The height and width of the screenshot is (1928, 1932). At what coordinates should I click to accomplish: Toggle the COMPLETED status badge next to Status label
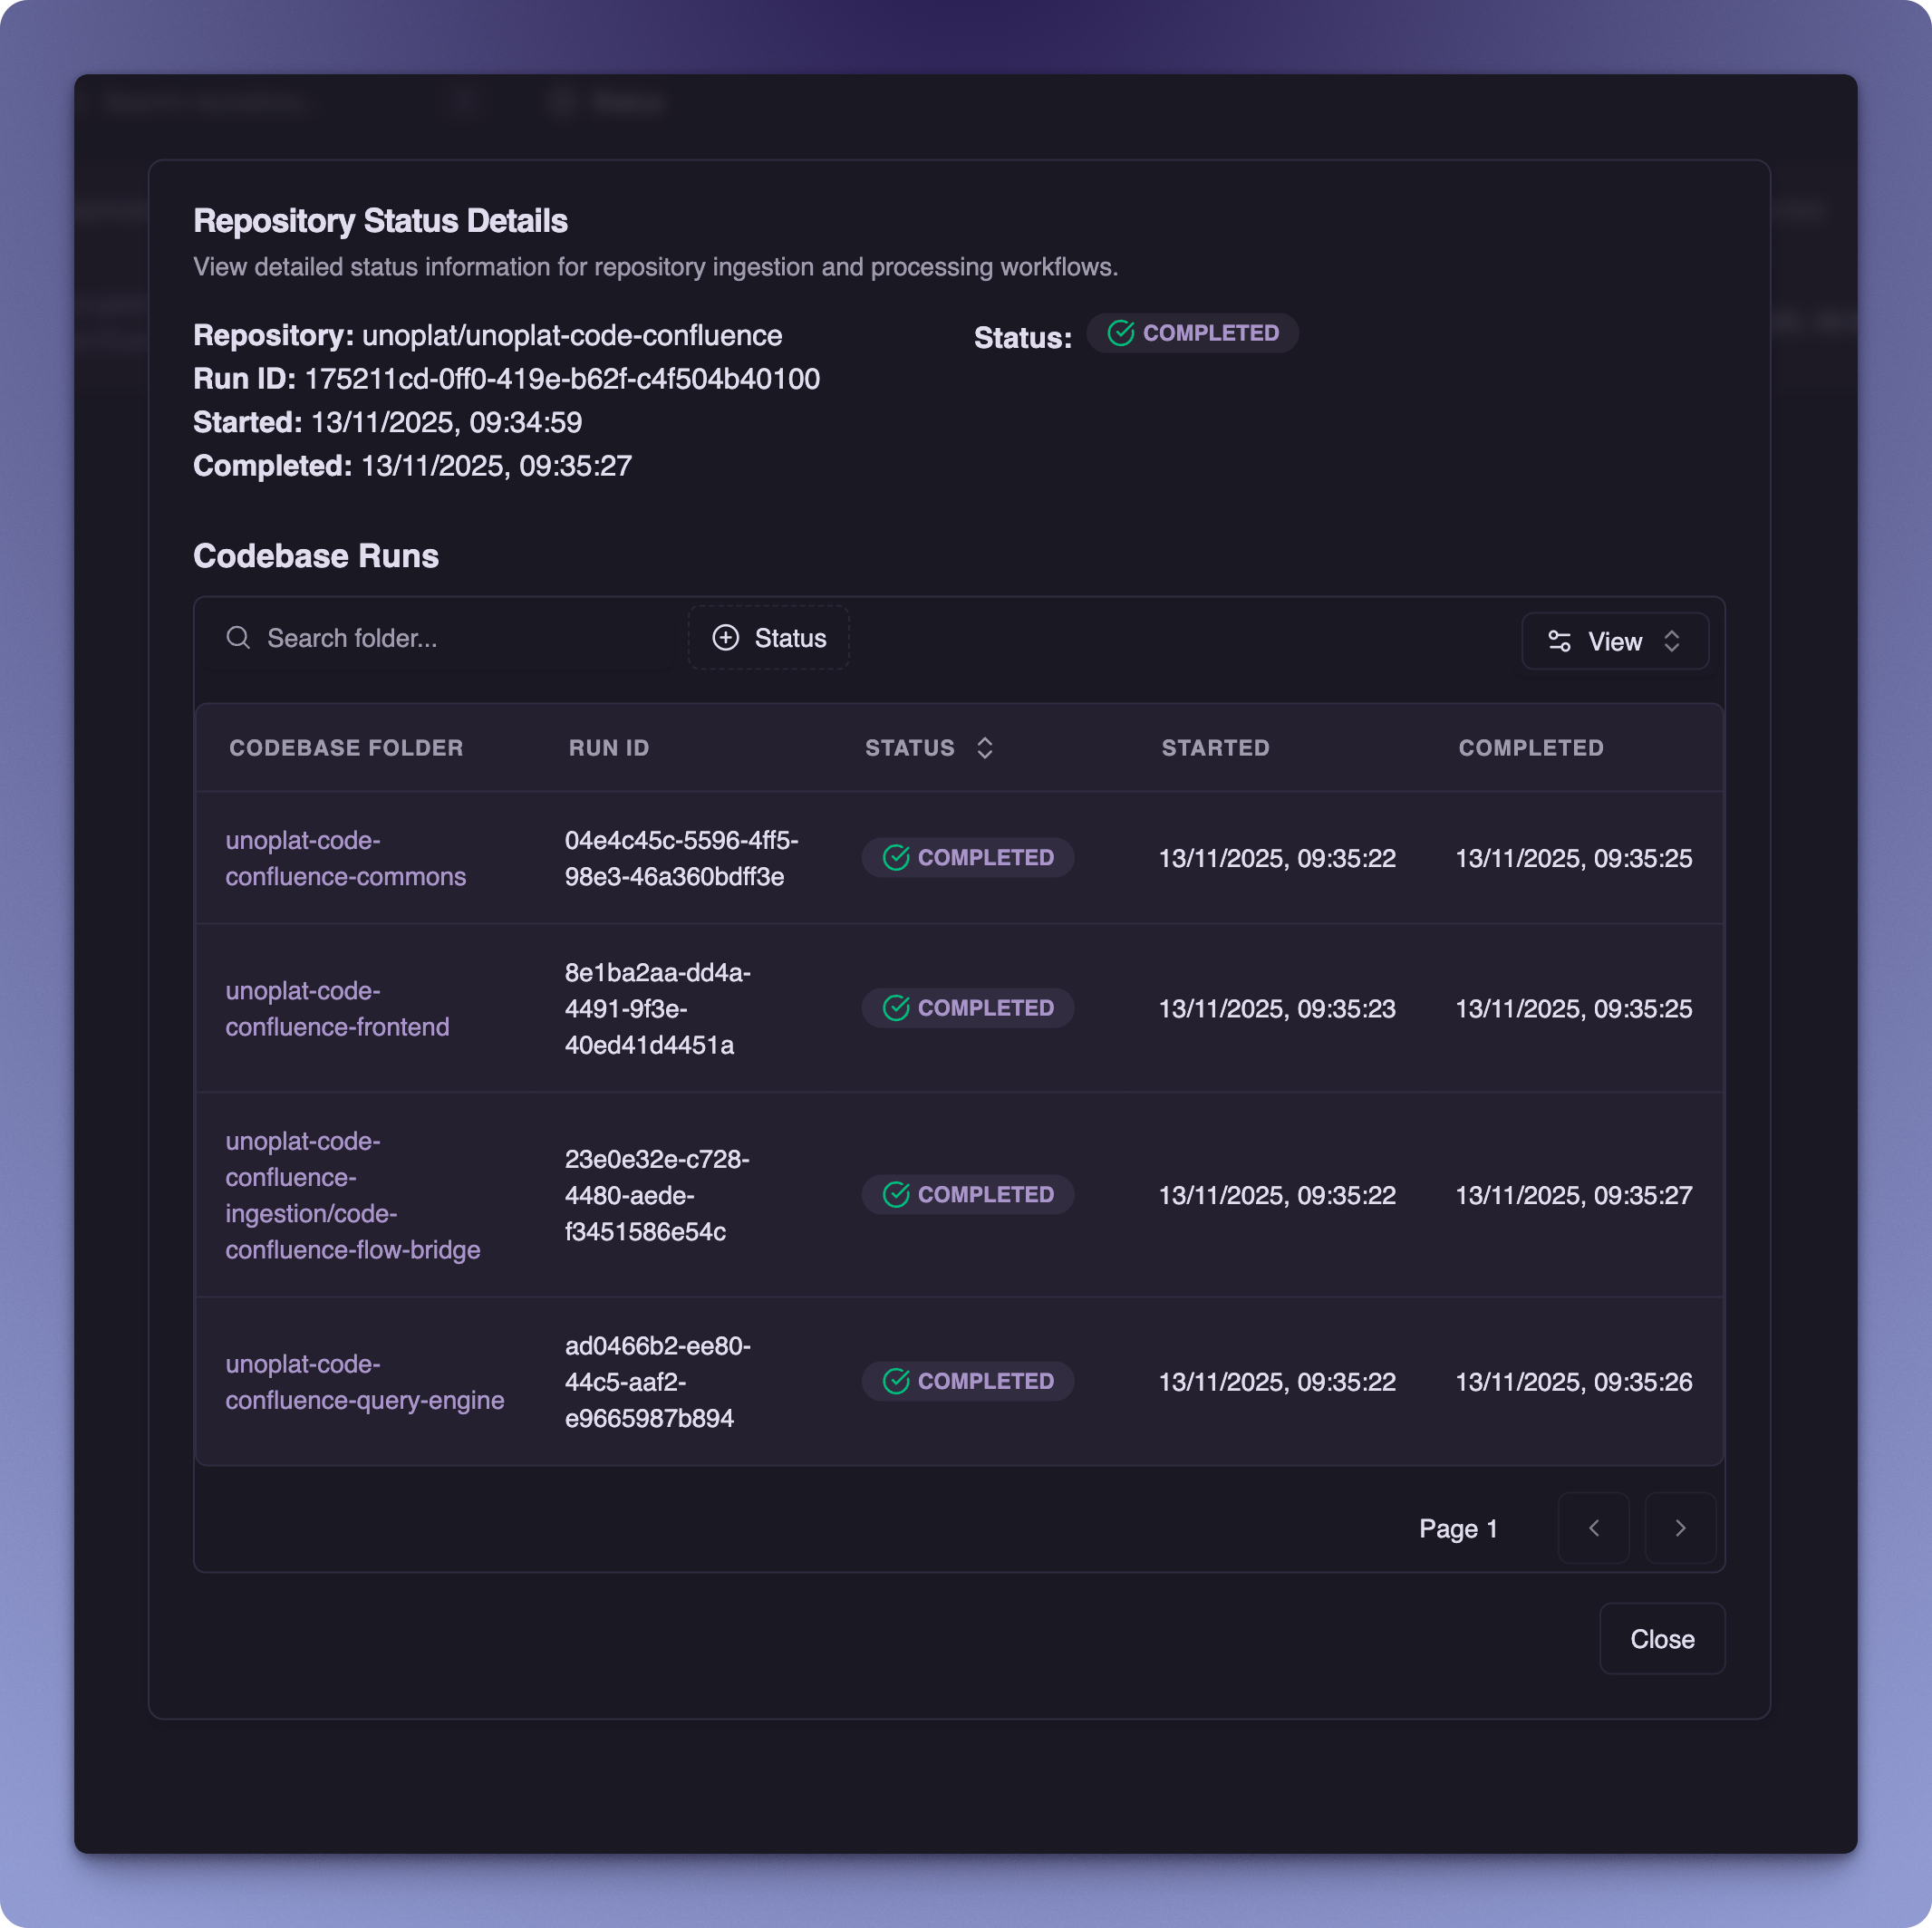pos(1192,332)
